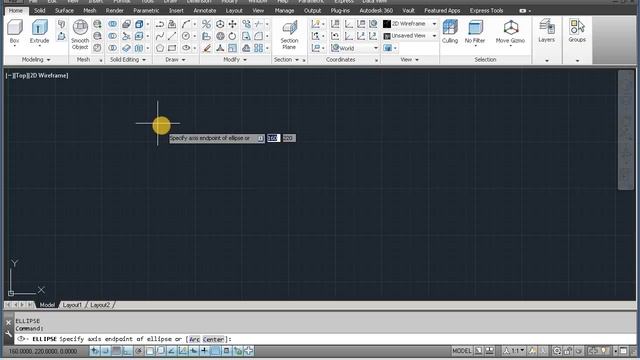This screenshot has height=360, width=640.
Task: Switch to the Surface ribbon tab
Action: [x=64, y=11]
